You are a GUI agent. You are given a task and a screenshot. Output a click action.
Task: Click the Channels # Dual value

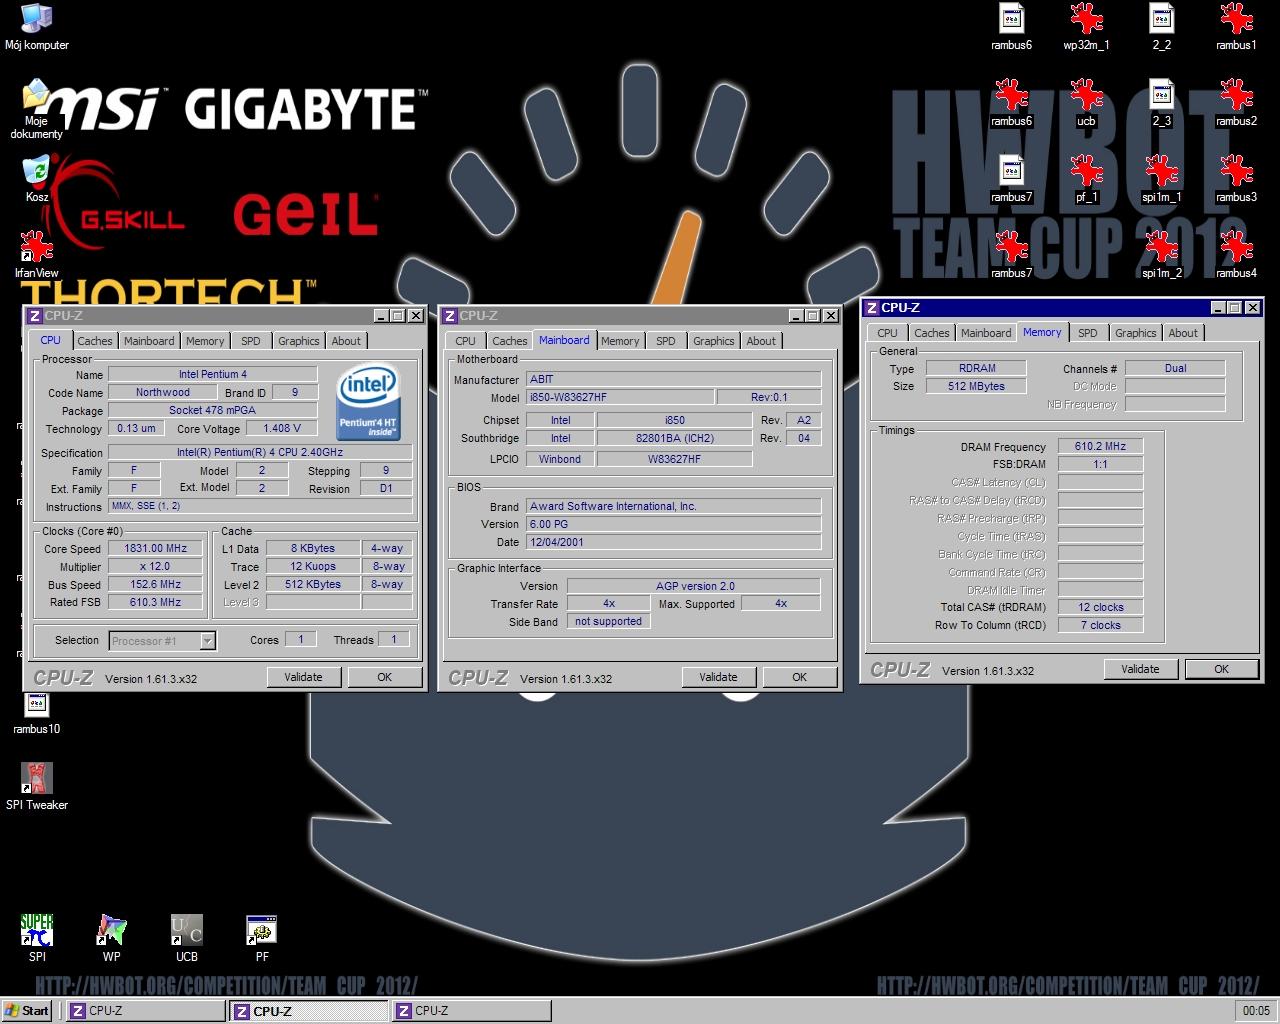1175,368
